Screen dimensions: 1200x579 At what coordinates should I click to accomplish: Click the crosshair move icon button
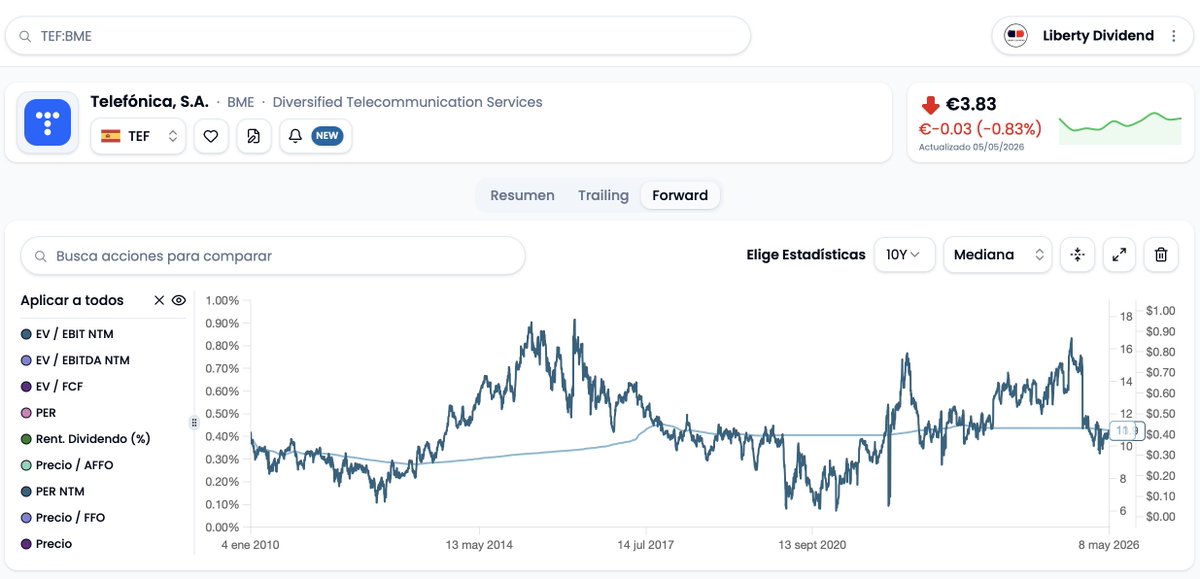coord(1077,255)
